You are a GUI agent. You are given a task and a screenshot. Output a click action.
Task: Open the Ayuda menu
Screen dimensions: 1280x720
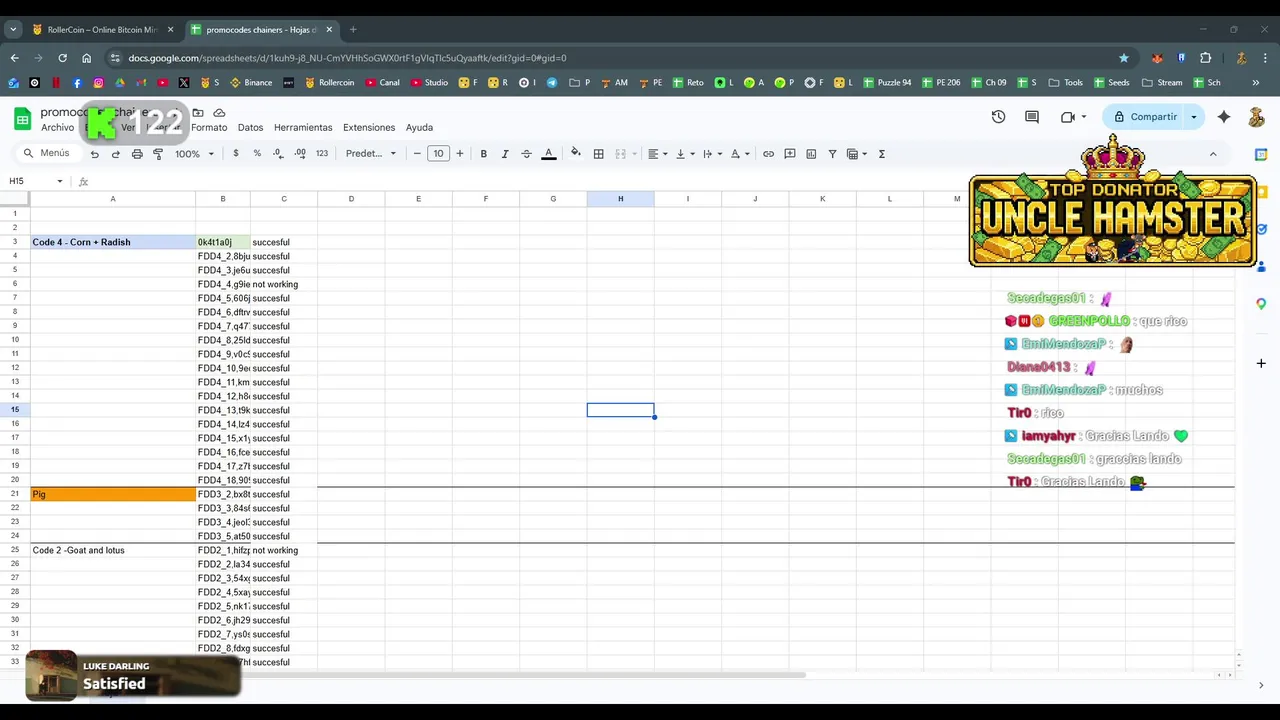419,128
